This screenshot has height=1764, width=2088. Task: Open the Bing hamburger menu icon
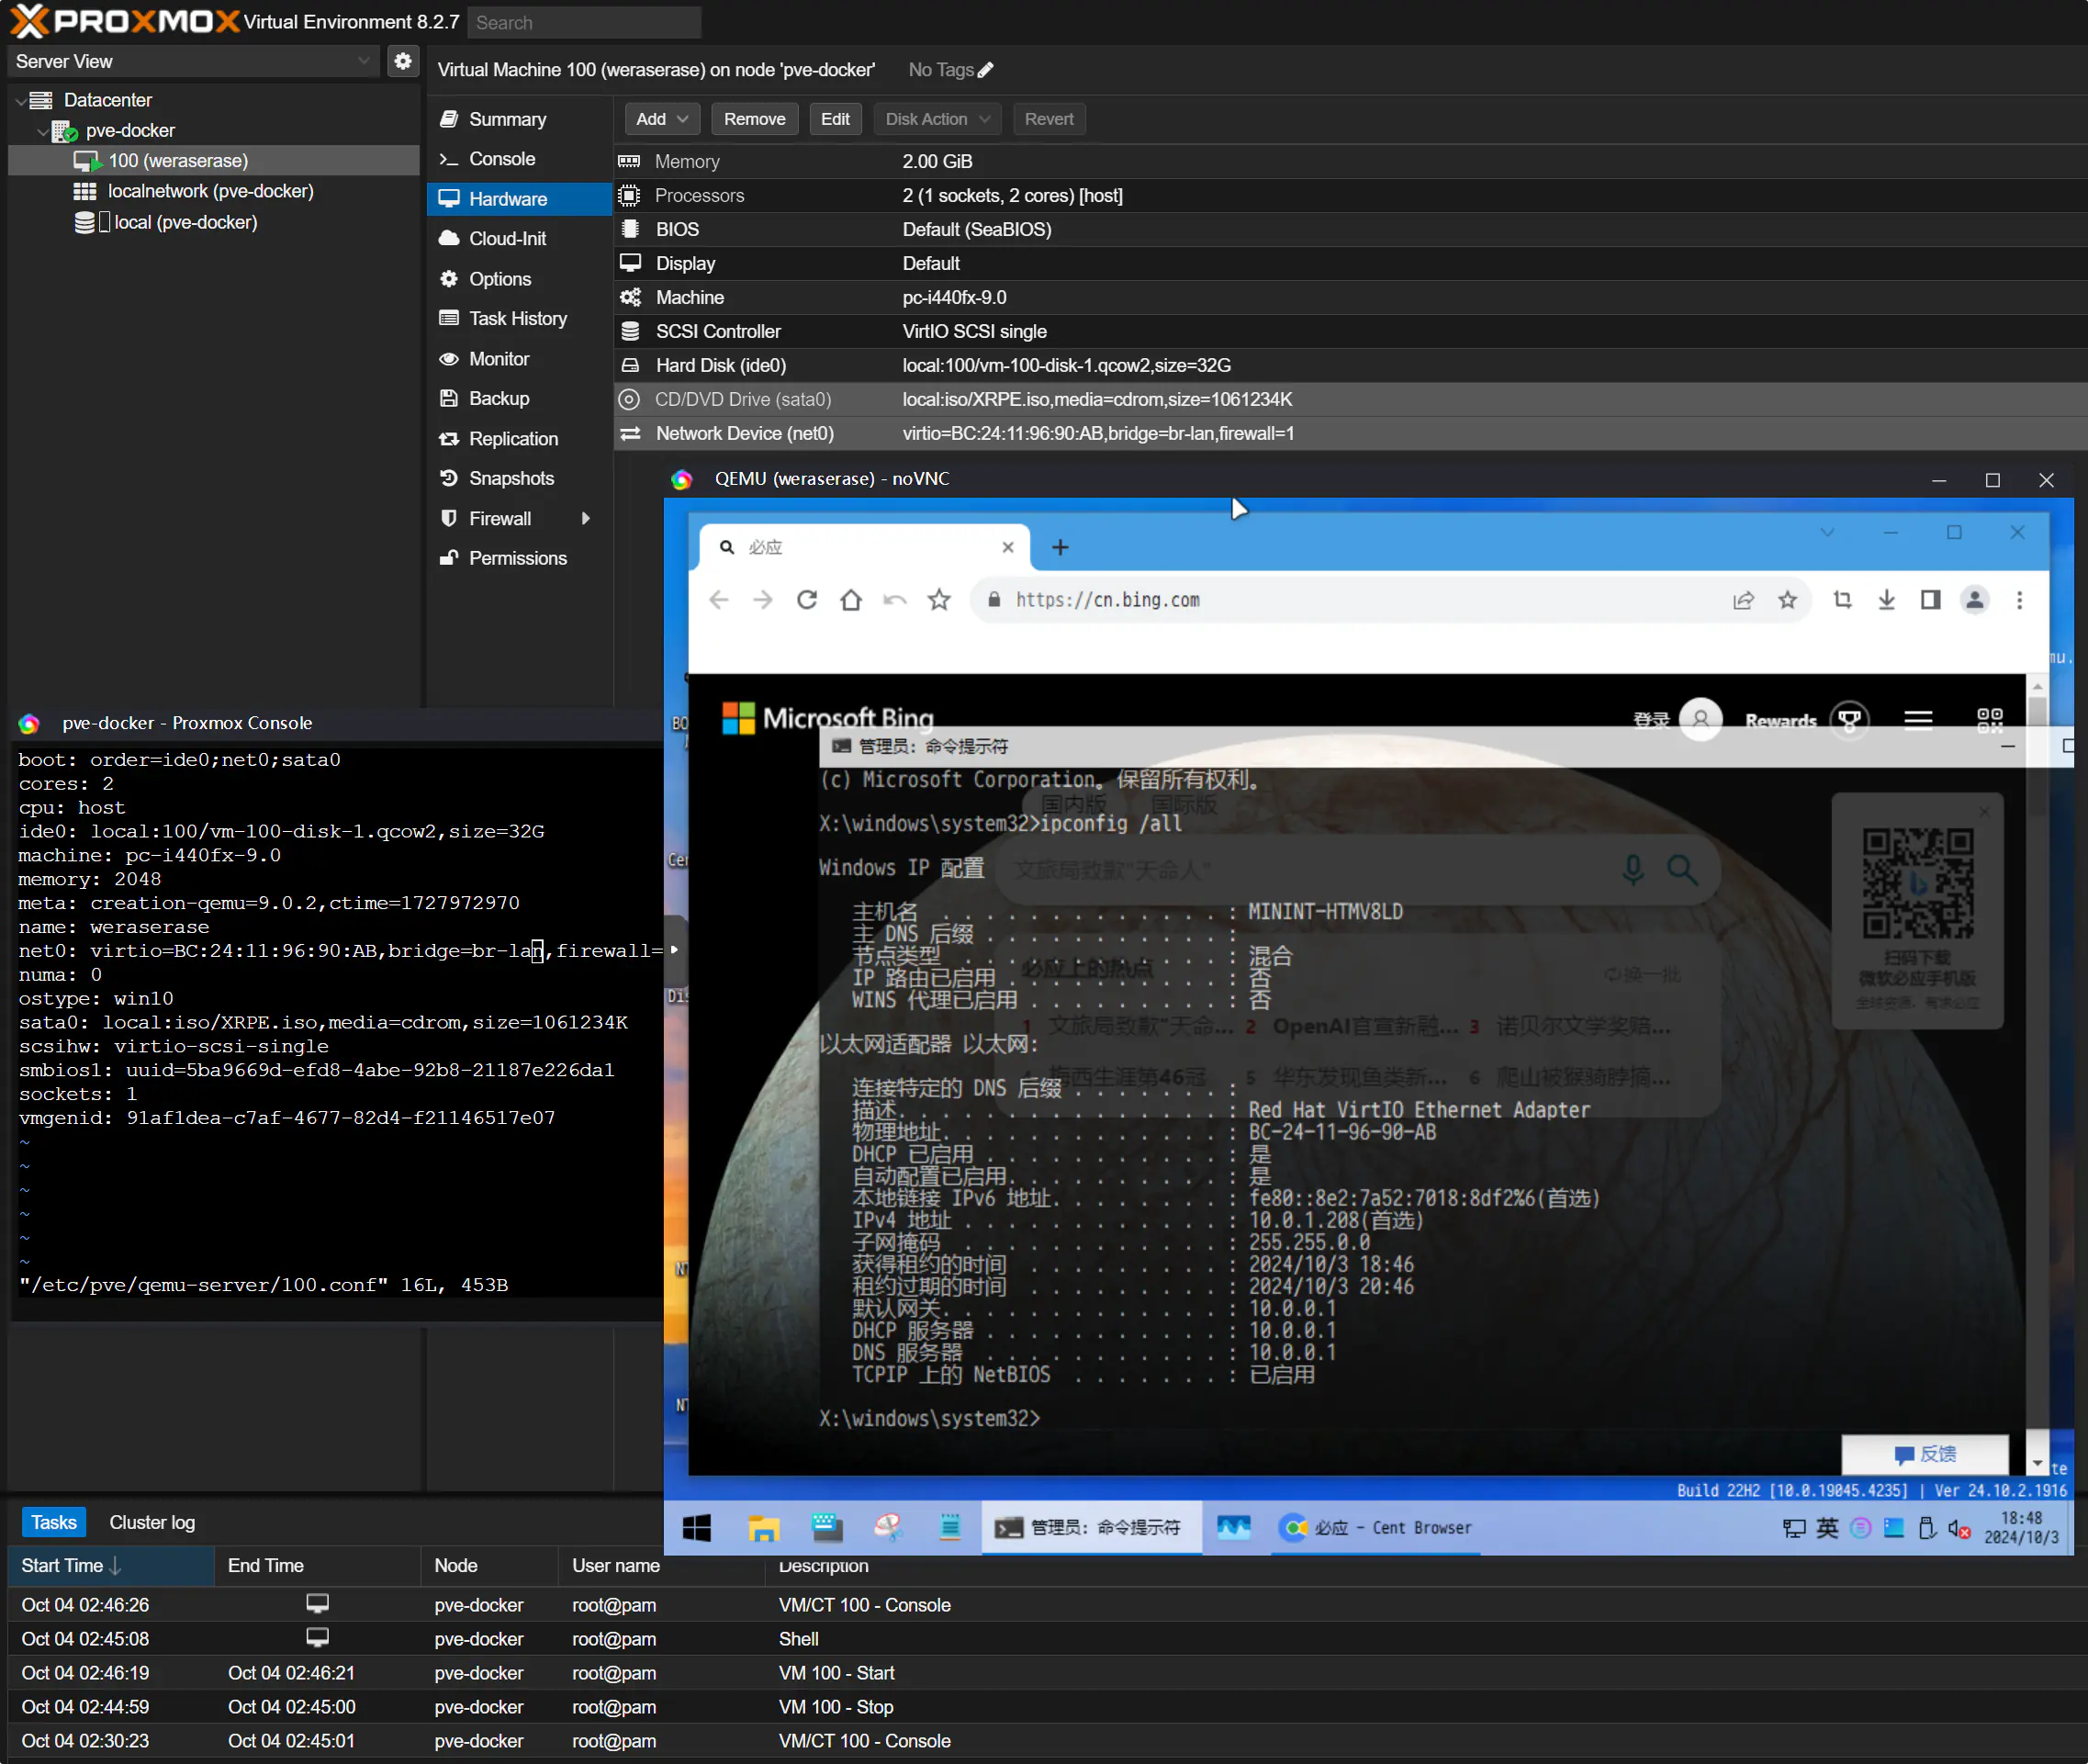[x=1917, y=720]
